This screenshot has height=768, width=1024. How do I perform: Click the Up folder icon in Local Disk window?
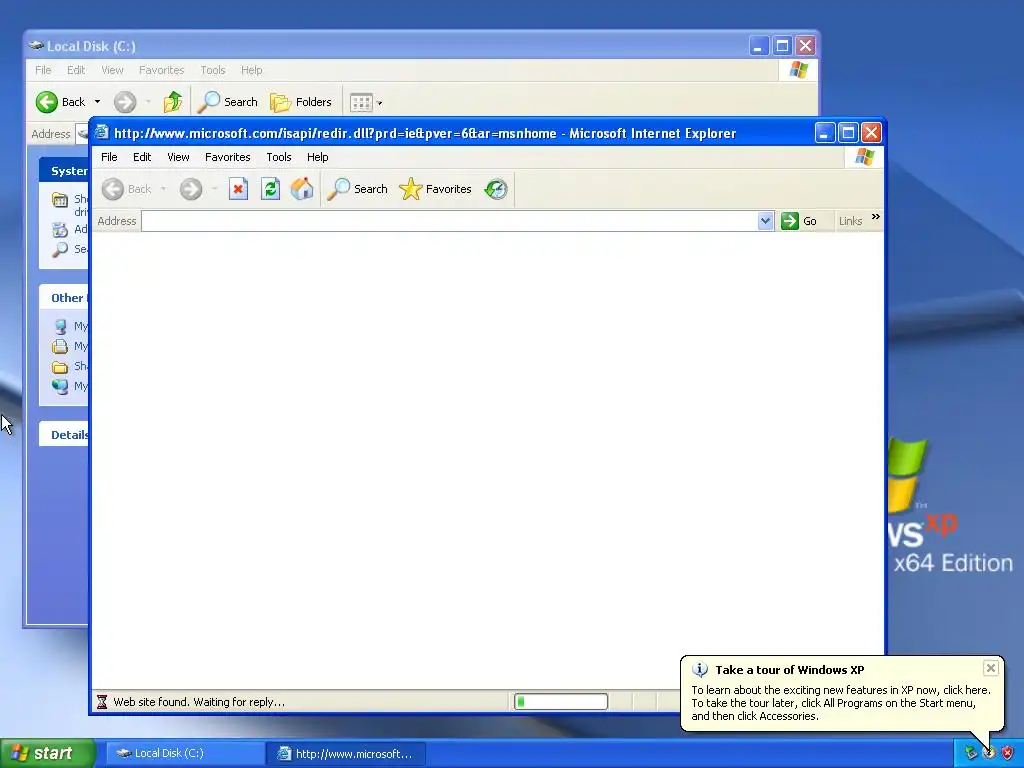172,102
